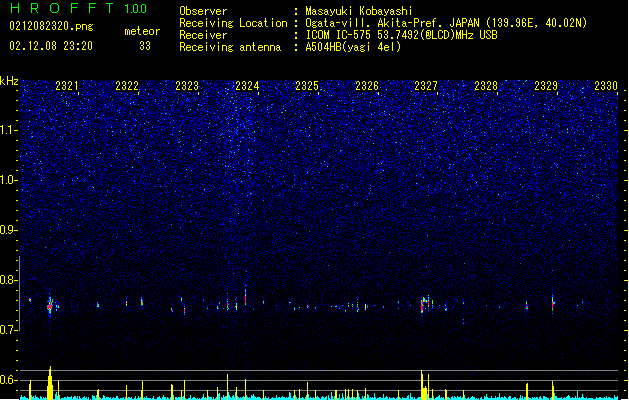This screenshot has width=629, height=400.
Task: Click the 1.1 kHz frequency tick label
Action: tap(9, 130)
